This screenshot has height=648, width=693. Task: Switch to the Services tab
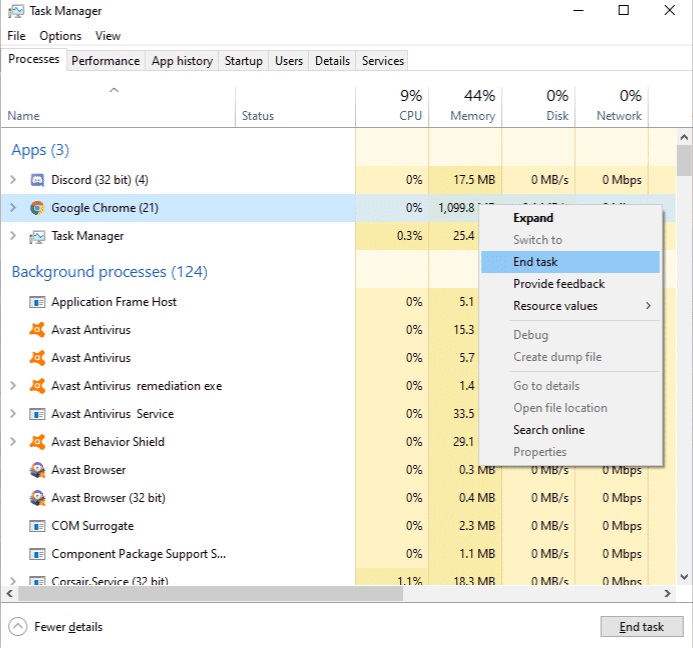383,61
